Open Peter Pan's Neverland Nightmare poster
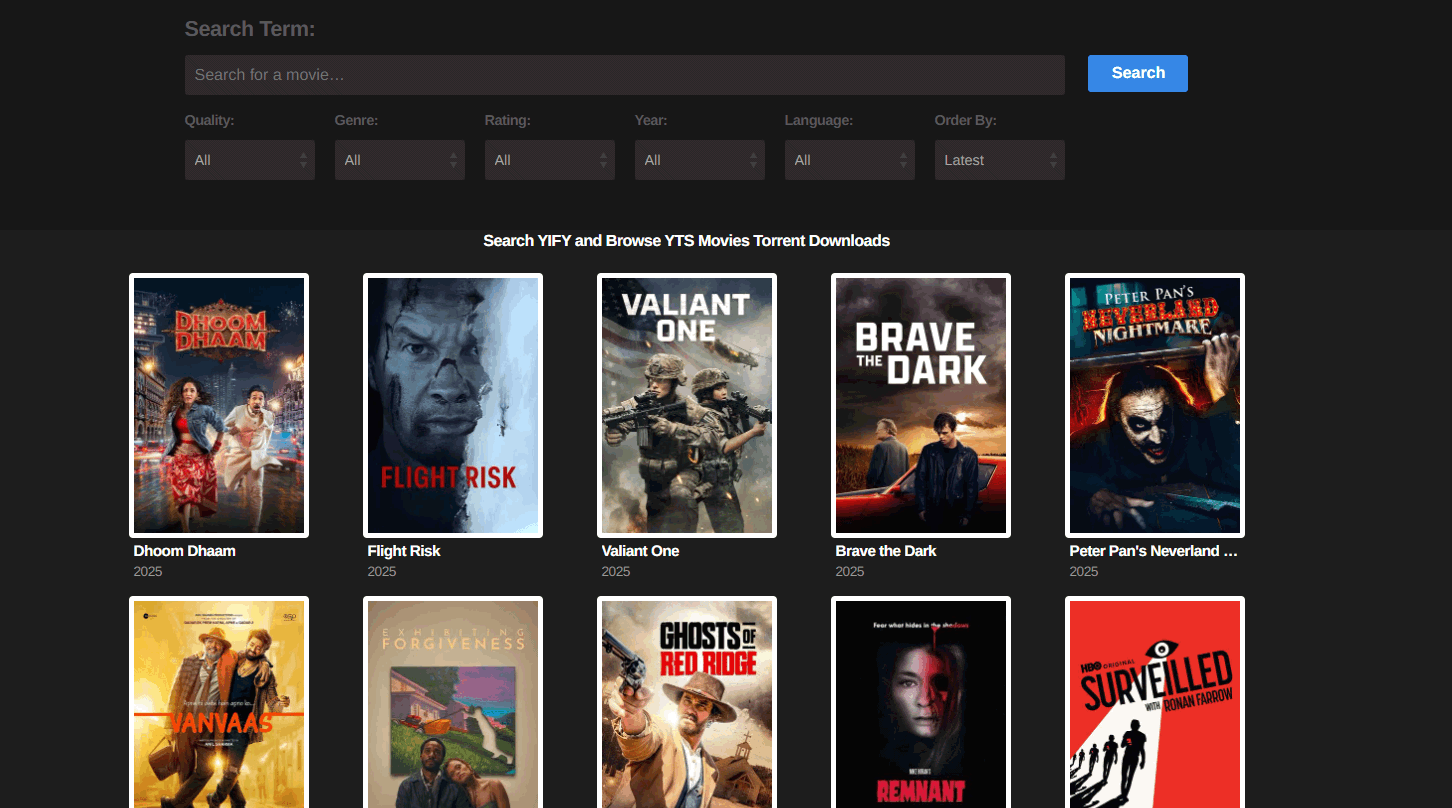 pyautogui.click(x=1155, y=405)
